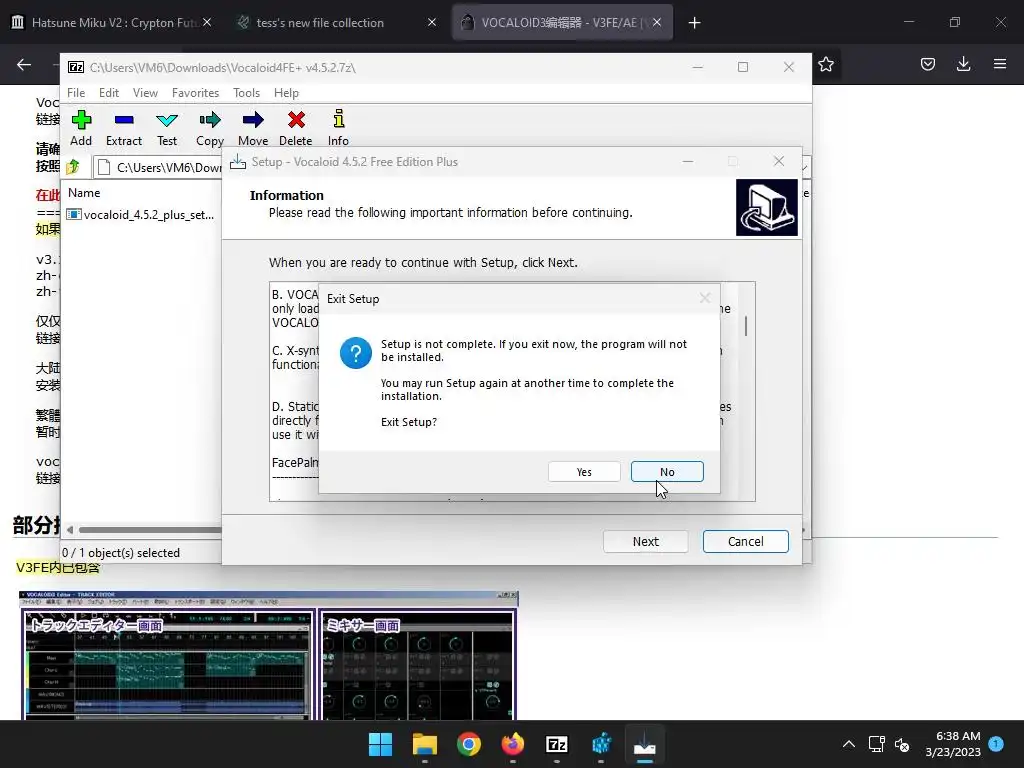
Task: Open the Favorites menu in 7-Zip
Action: pyautogui.click(x=195, y=93)
